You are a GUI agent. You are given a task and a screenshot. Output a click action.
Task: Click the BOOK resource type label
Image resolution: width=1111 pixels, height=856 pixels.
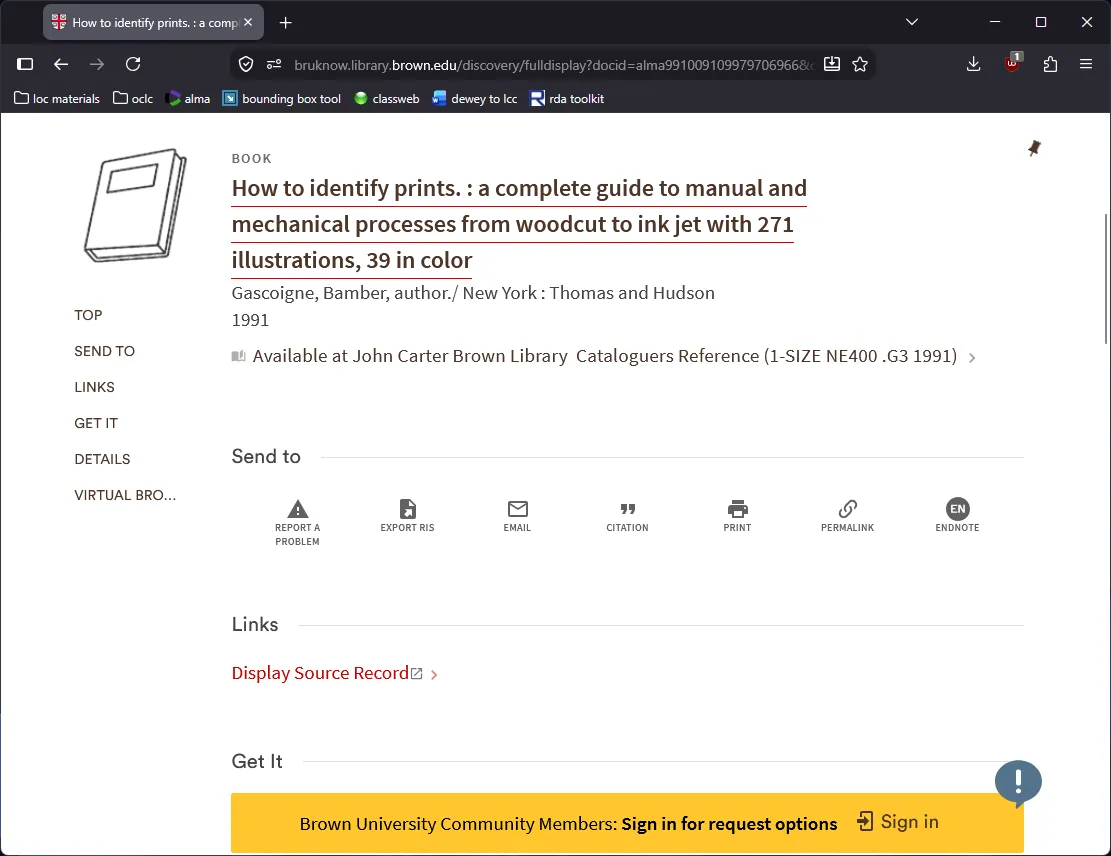coord(252,159)
